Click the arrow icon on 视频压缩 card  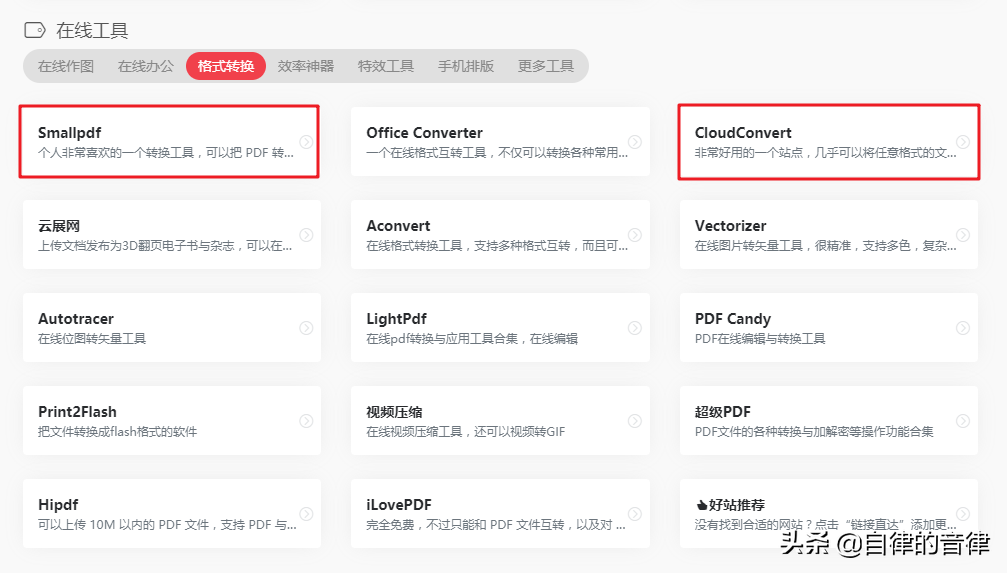[635, 421]
